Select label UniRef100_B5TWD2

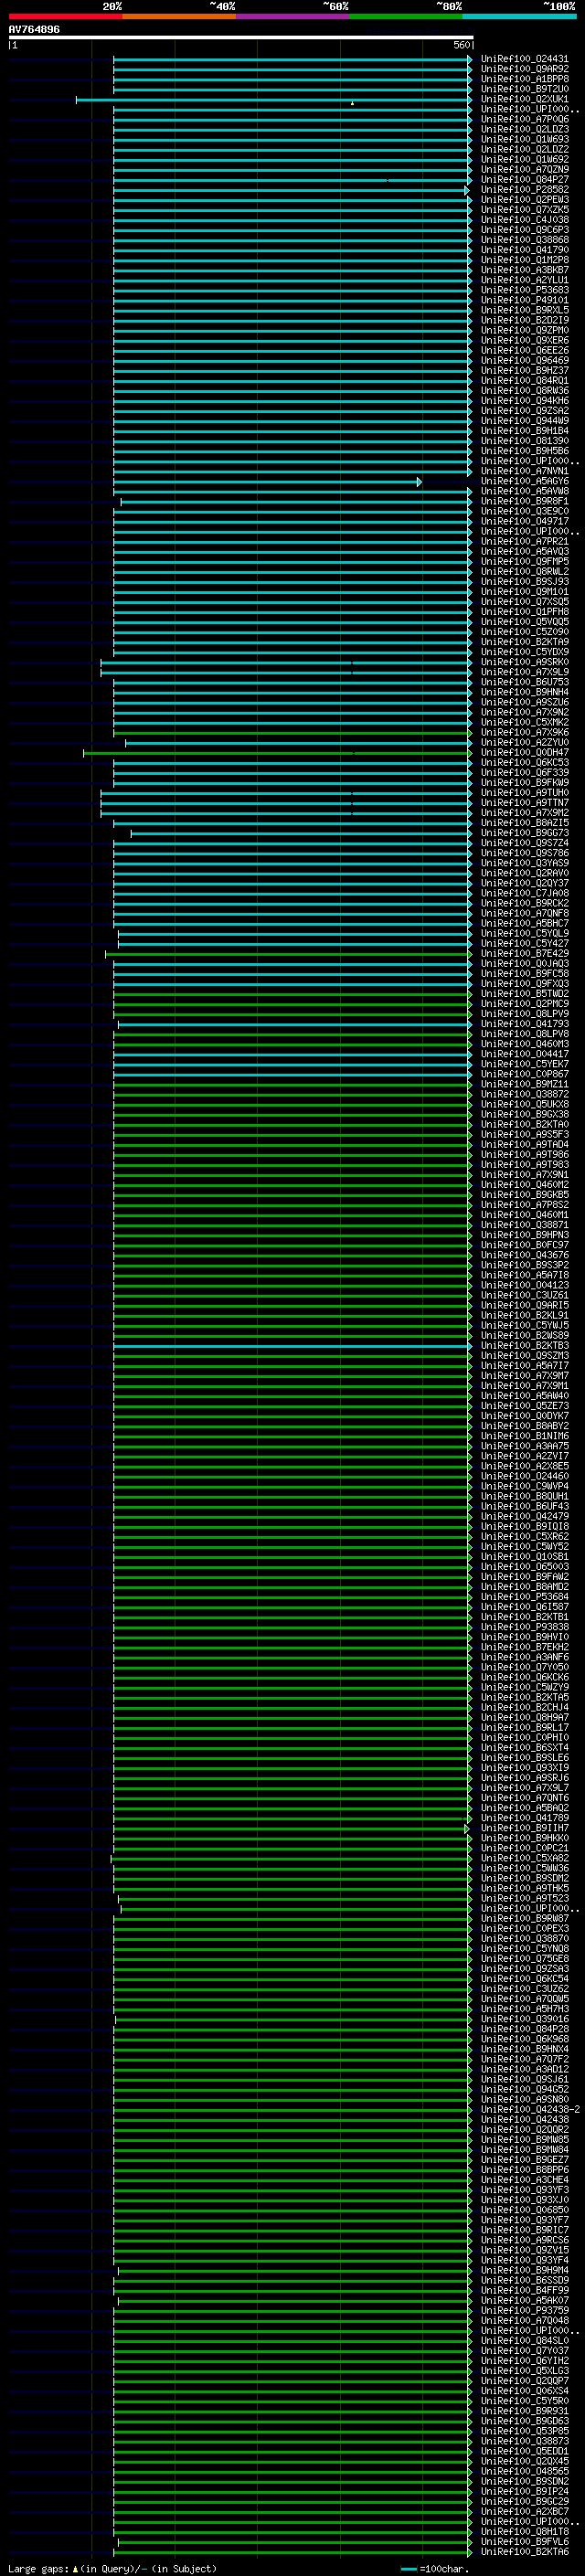(x=524, y=993)
